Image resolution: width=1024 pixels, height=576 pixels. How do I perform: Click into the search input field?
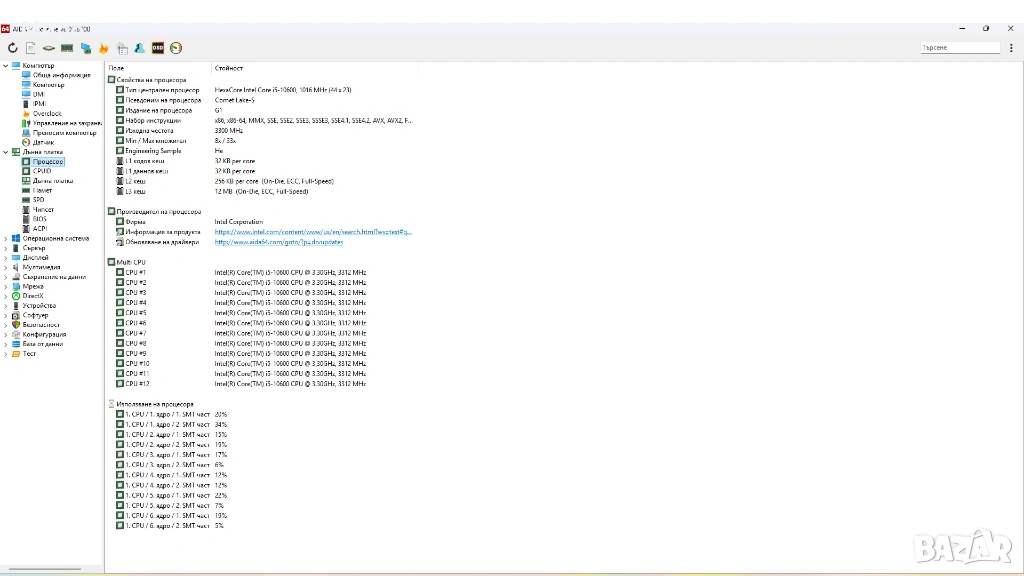(959, 48)
